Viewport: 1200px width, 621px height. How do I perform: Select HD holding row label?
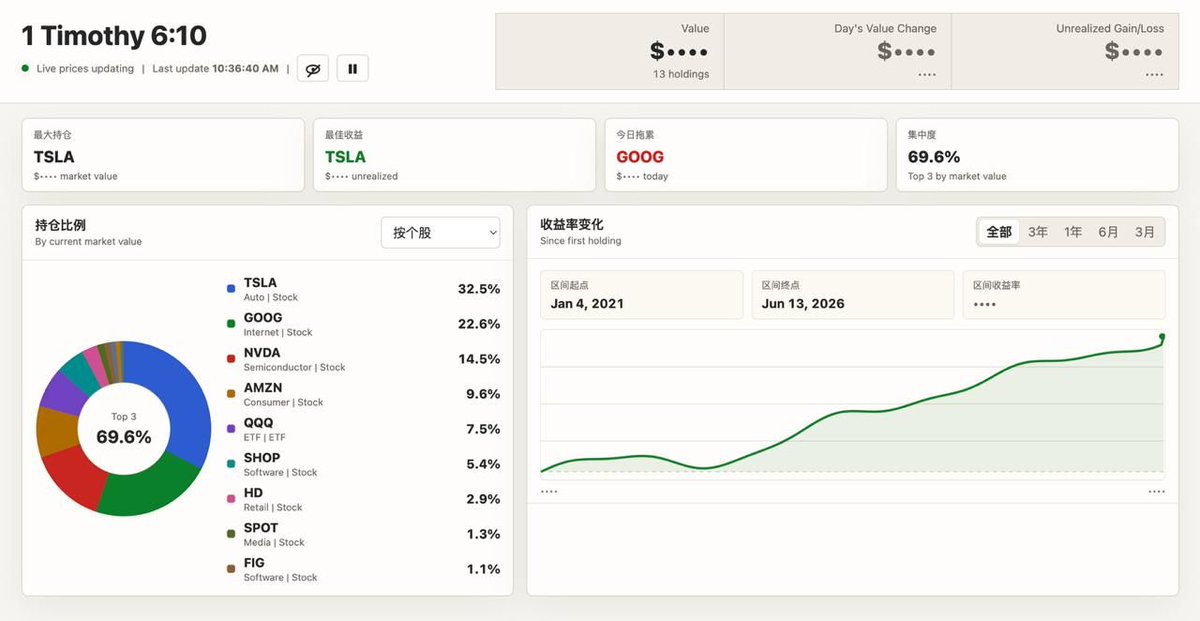click(253, 493)
